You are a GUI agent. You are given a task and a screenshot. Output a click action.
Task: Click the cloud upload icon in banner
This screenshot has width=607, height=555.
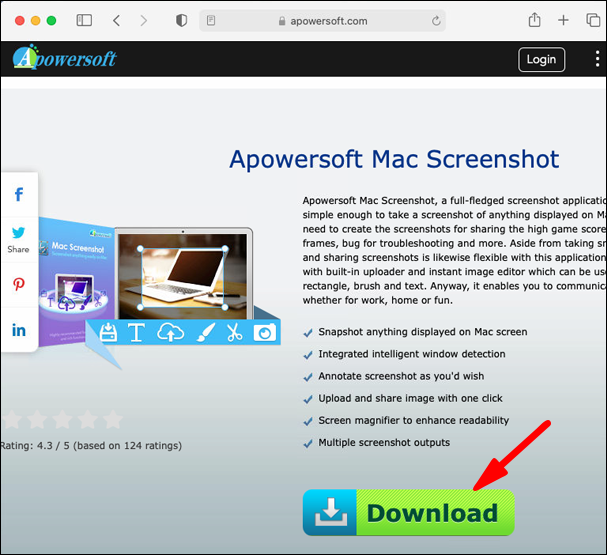171,332
